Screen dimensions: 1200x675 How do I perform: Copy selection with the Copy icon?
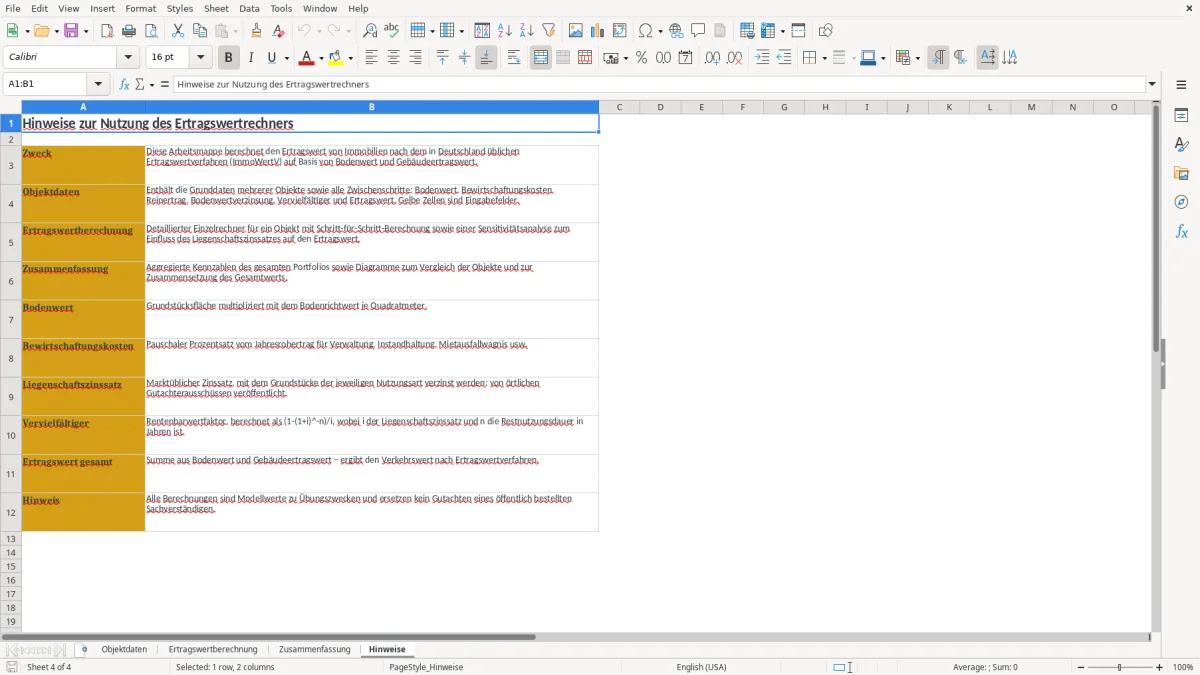coord(200,31)
